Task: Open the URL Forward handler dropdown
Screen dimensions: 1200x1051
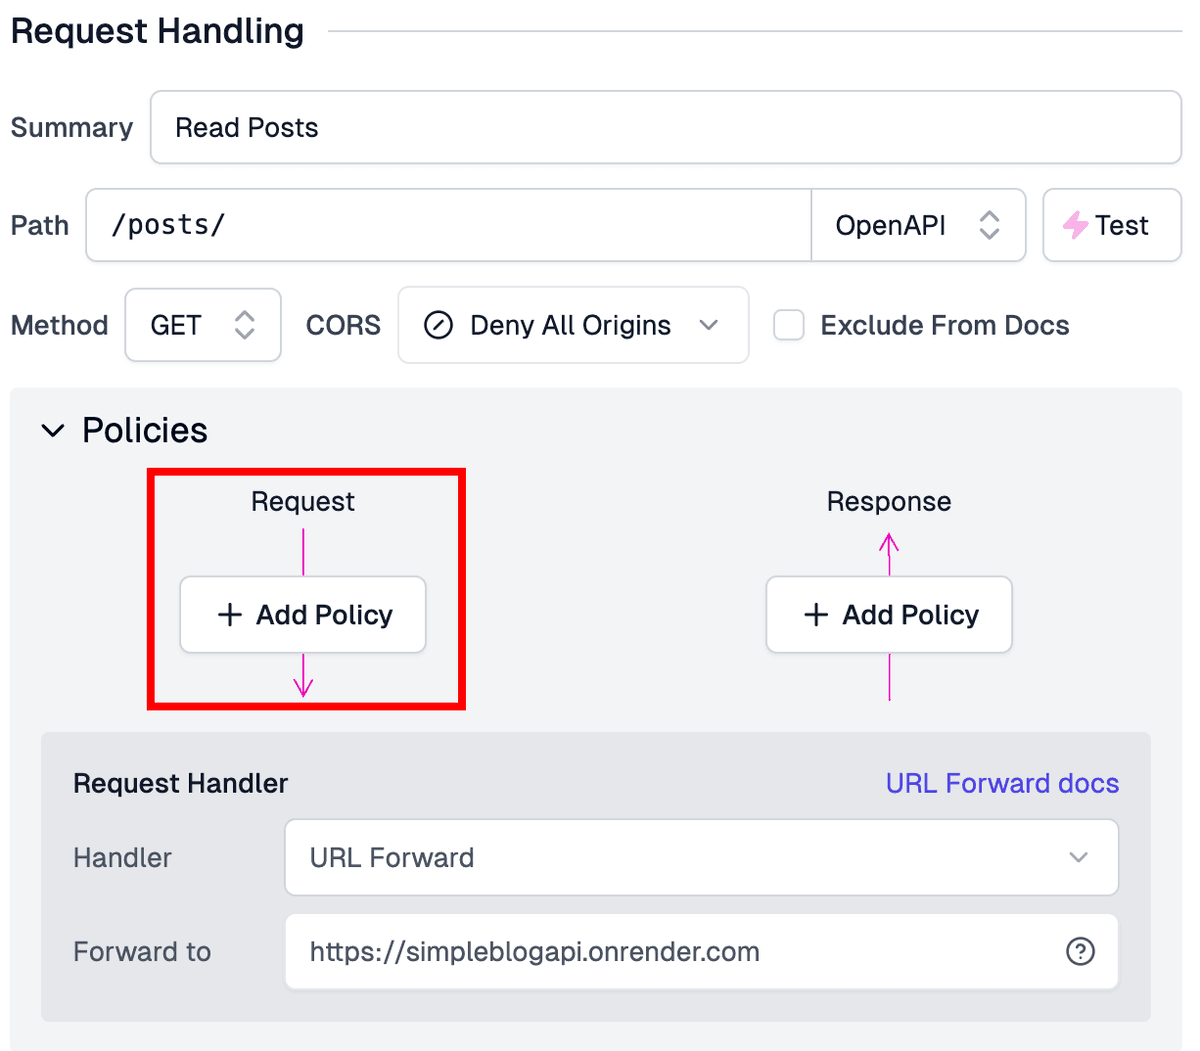Action: tap(700, 857)
